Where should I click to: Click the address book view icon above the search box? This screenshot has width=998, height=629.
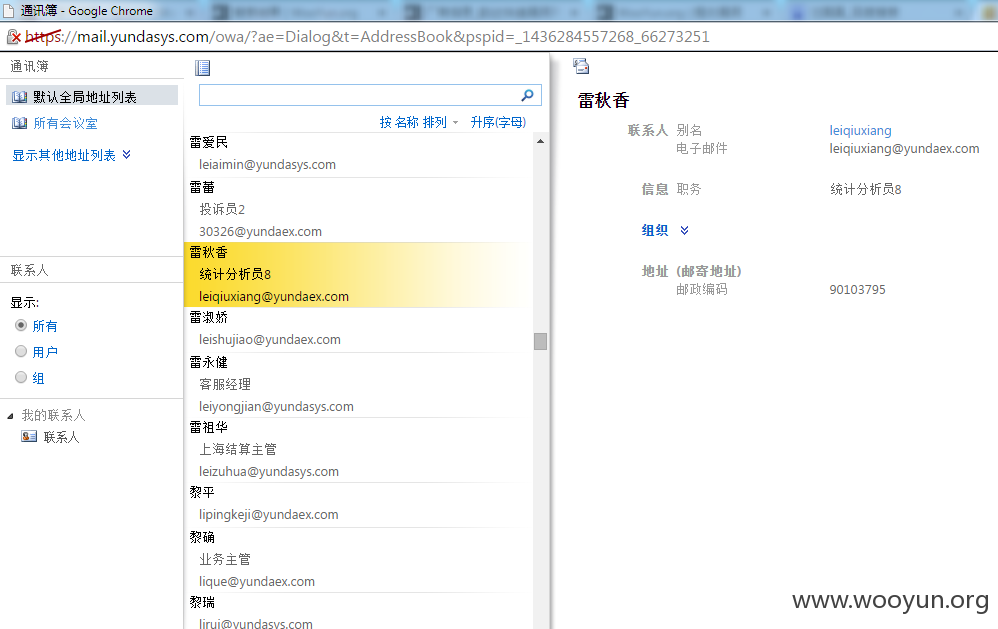click(202, 67)
